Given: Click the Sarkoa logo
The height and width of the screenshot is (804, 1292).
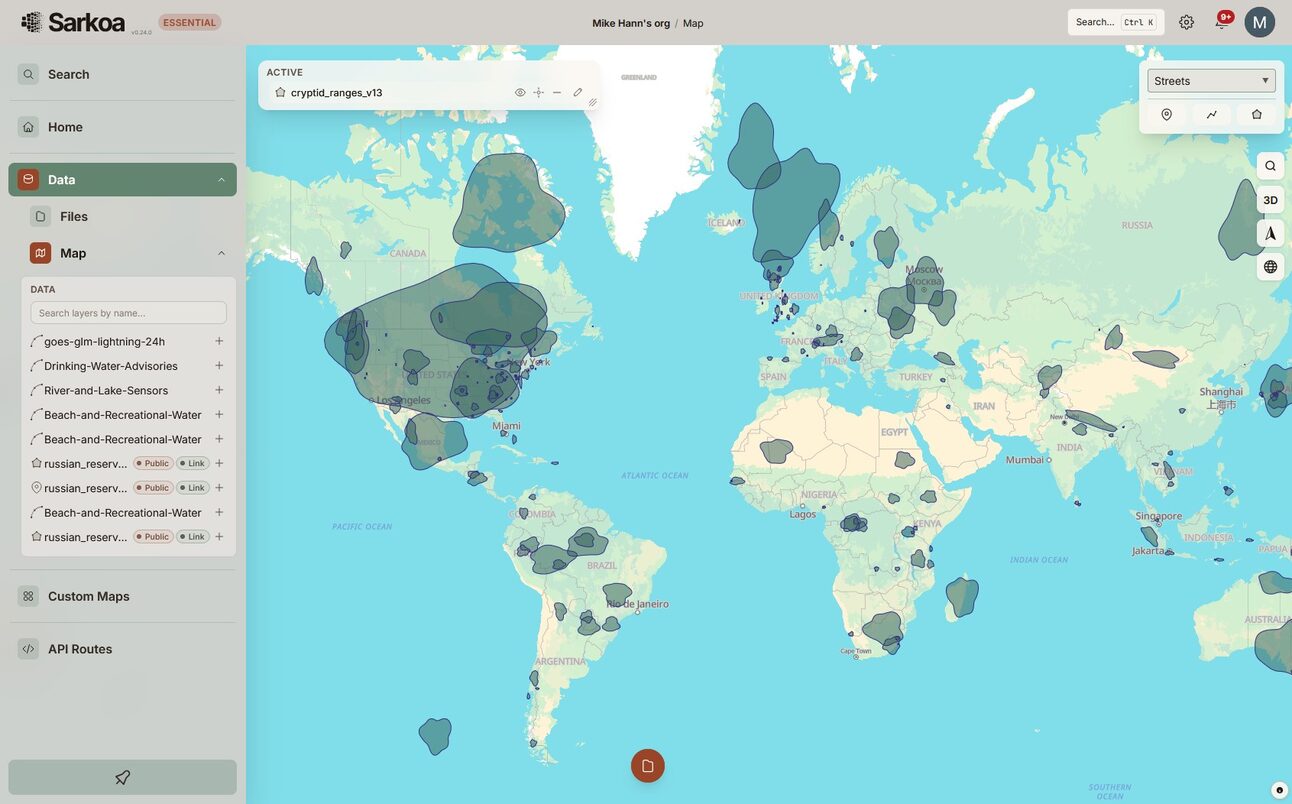Looking at the screenshot, I should point(74,22).
